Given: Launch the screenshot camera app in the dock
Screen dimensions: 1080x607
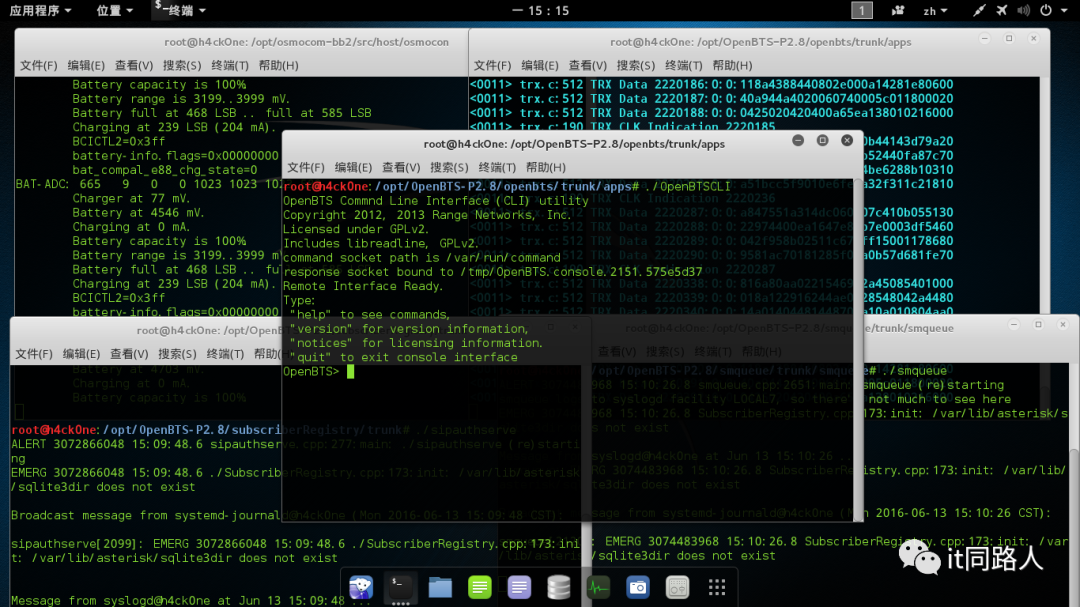Looking at the screenshot, I should [638, 588].
